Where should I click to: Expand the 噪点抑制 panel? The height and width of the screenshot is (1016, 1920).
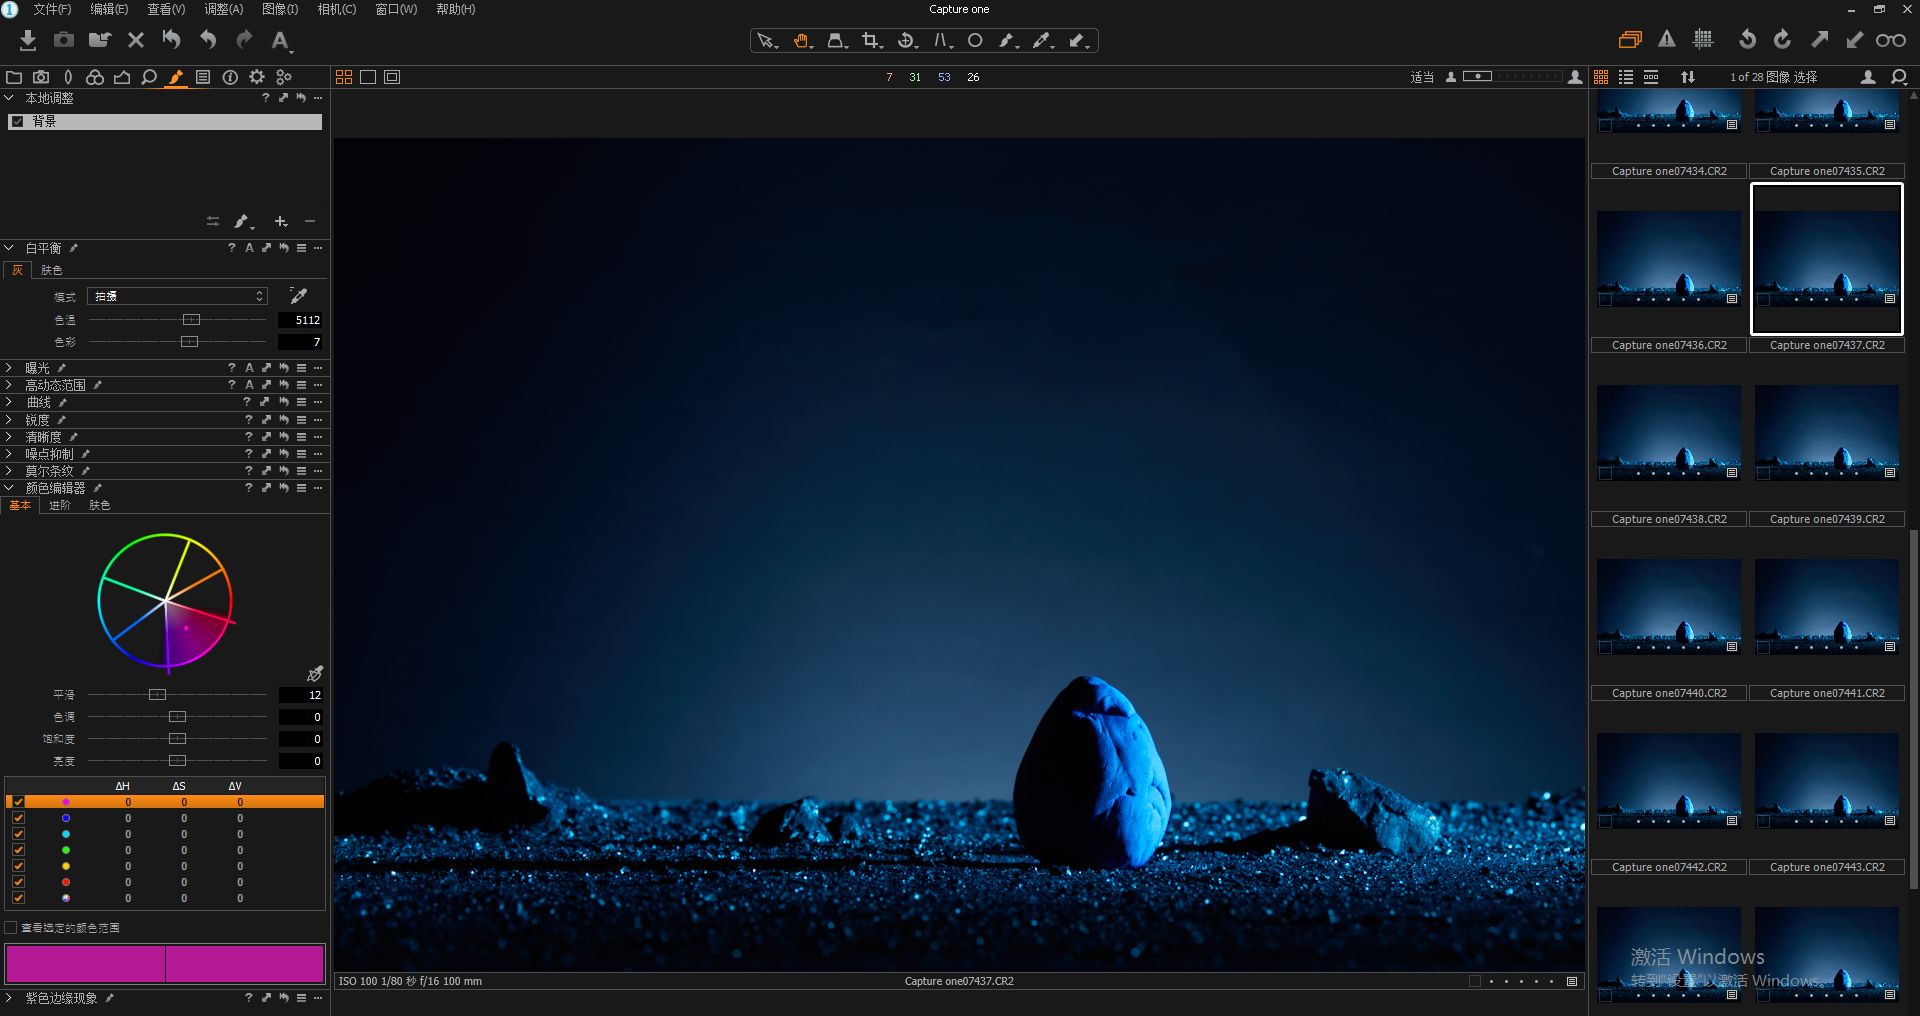point(9,454)
